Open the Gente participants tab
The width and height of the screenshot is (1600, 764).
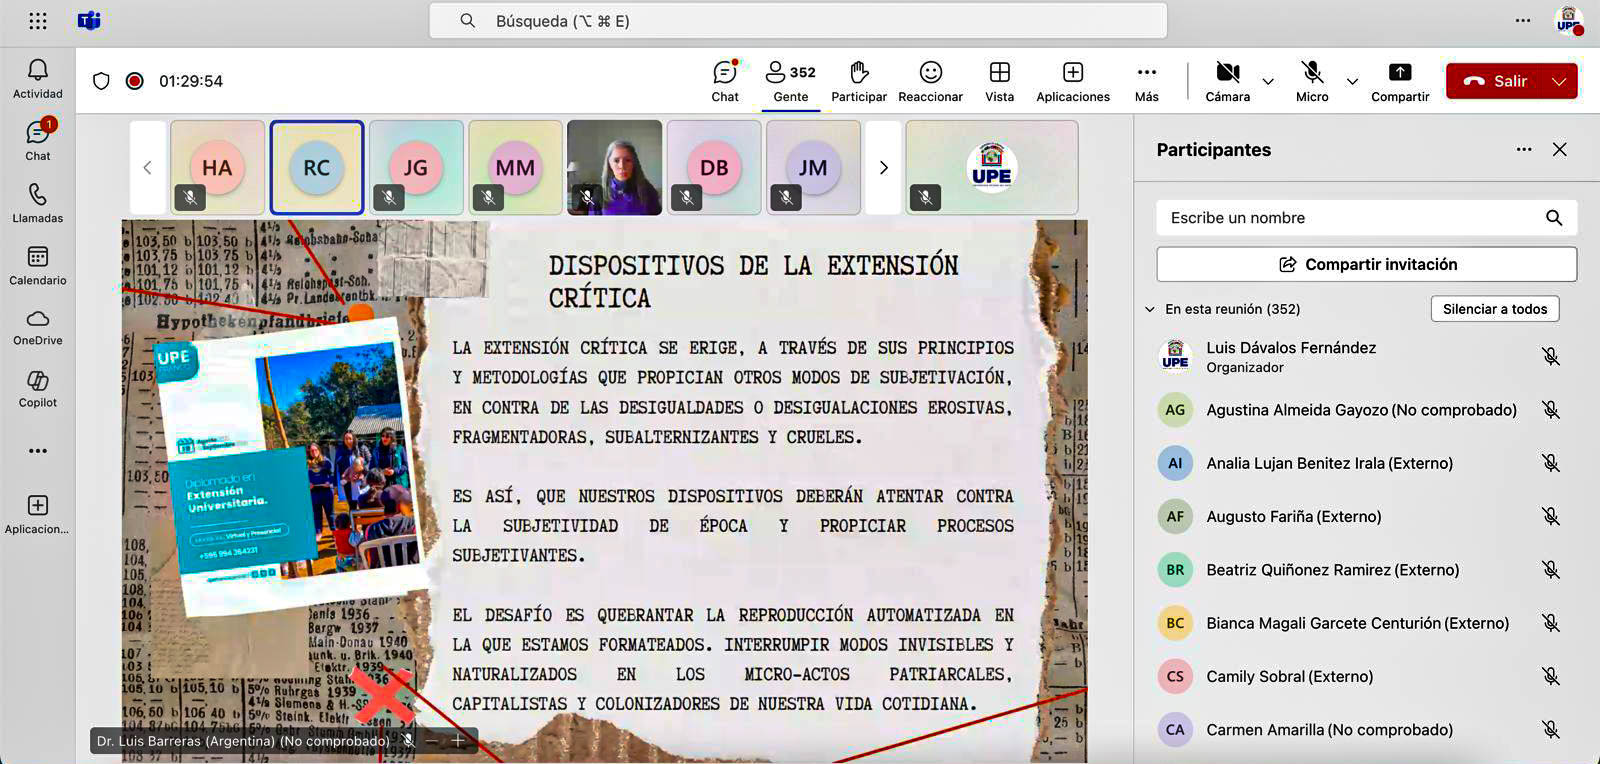click(790, 81)
